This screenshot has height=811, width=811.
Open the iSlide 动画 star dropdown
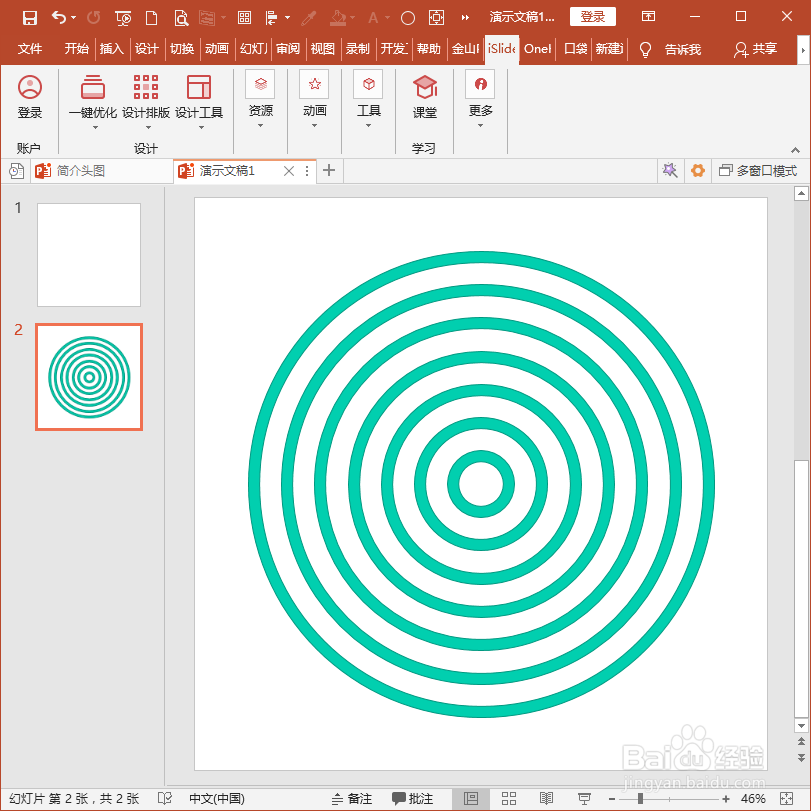(x=314, y=100)
